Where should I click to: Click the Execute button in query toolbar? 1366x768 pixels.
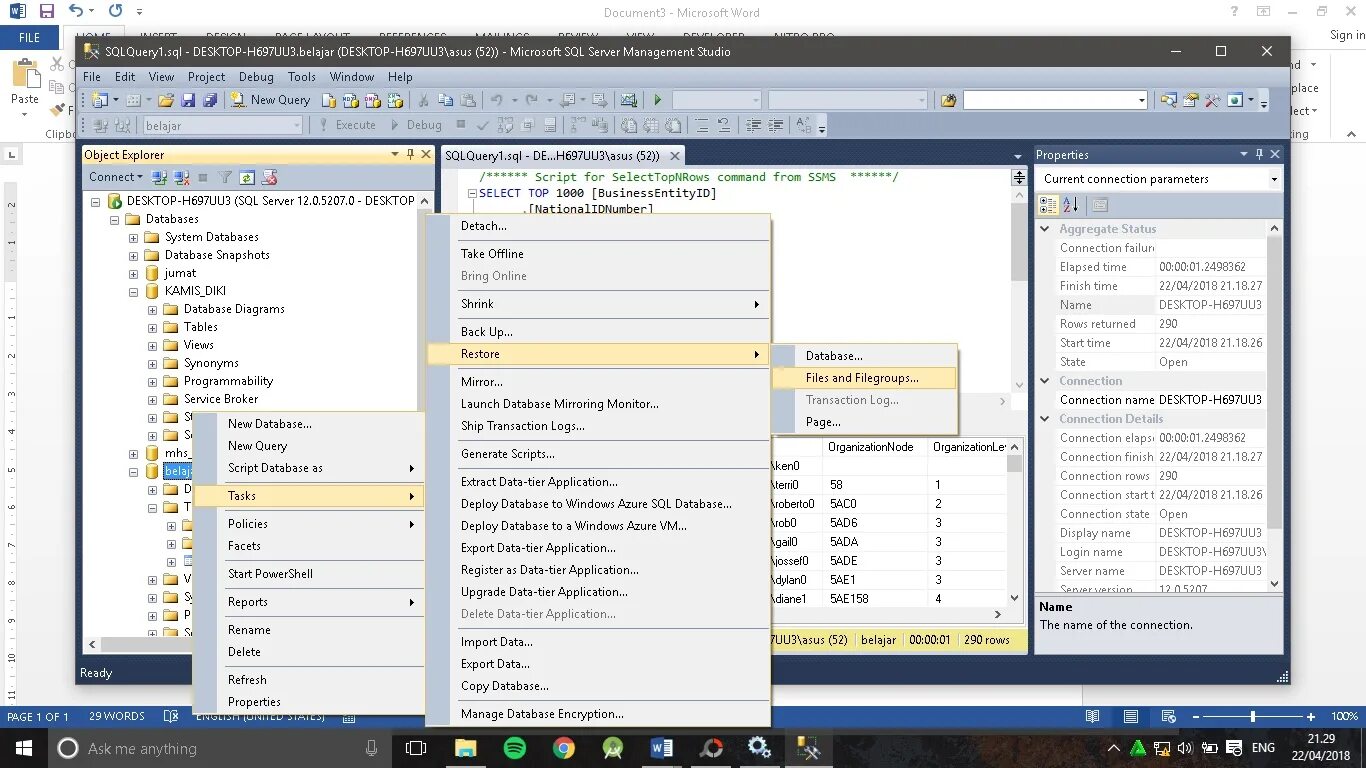pos(346,125)
